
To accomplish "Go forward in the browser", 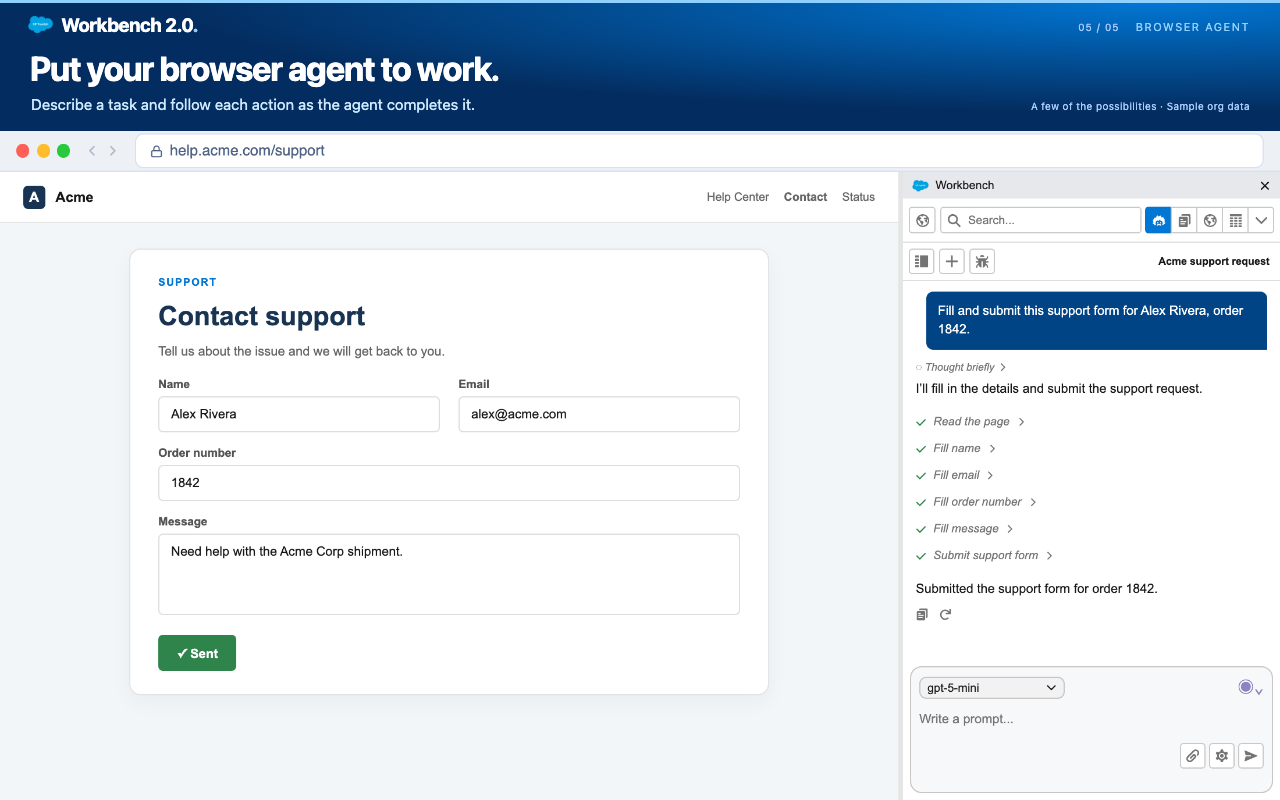I will [x=113, y=151].
